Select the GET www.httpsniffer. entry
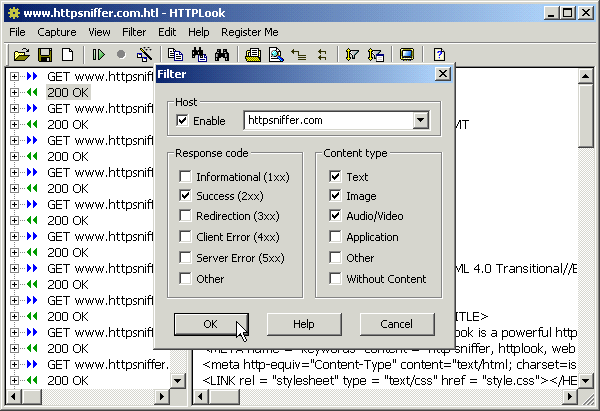 click(x=108, y=364)
